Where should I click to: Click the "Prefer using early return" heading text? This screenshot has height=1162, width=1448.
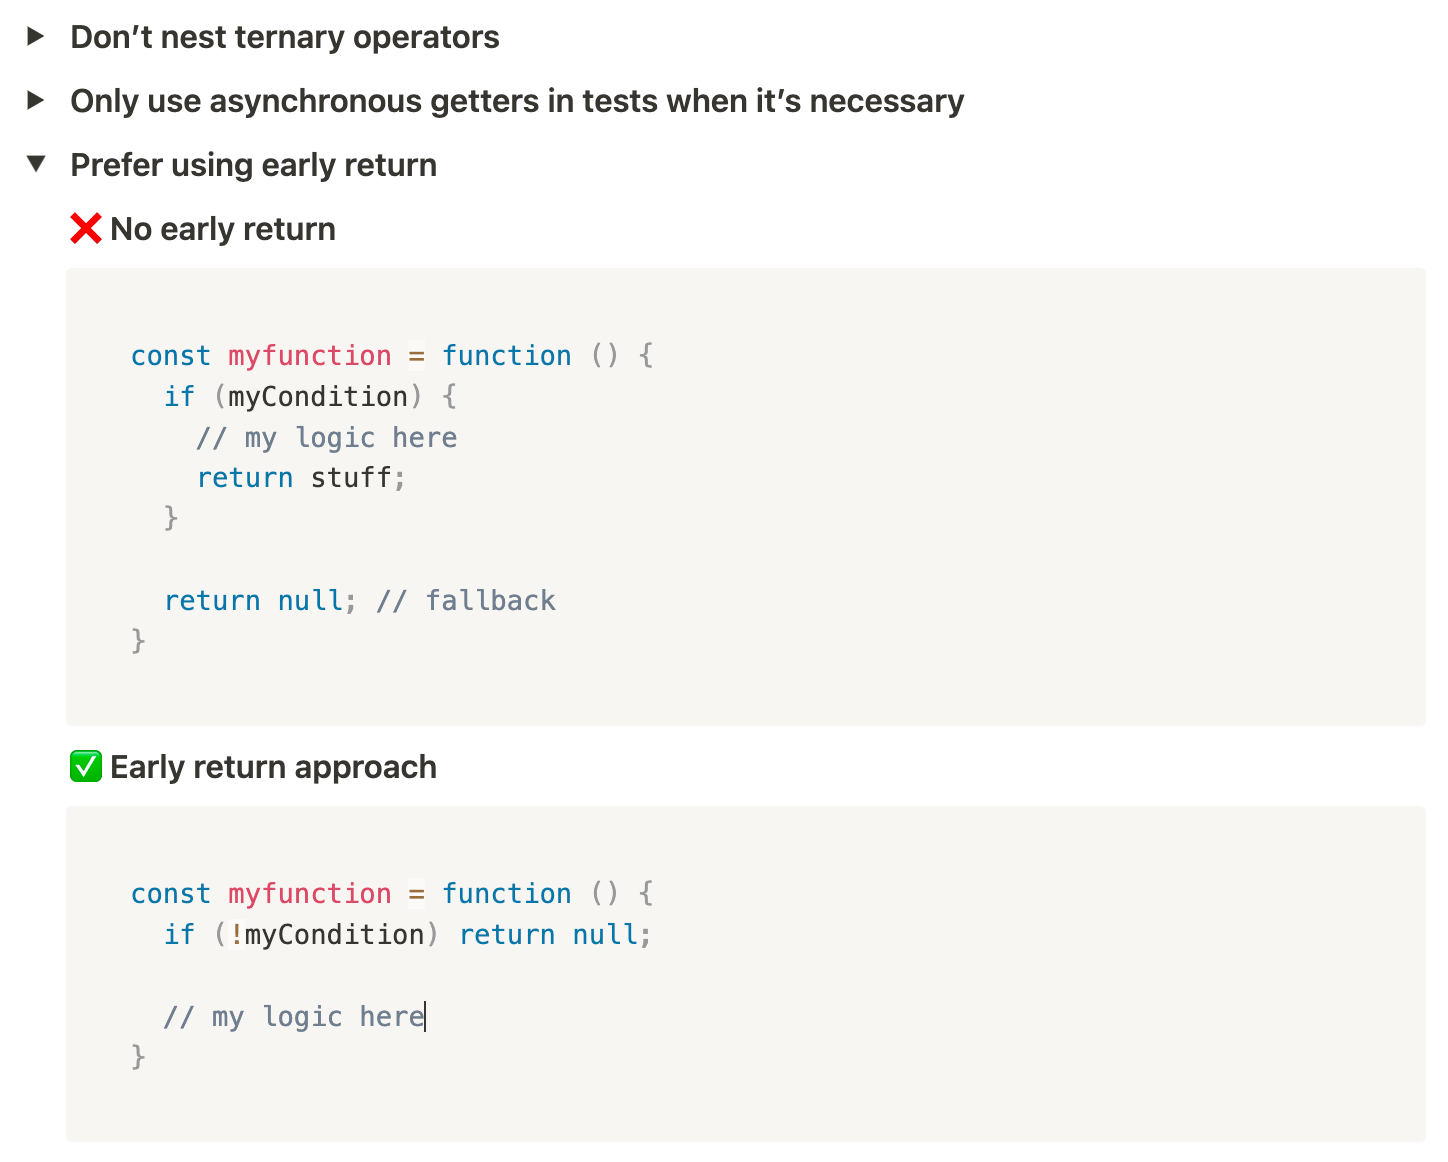pyautogui.click(x=253, y=165)
